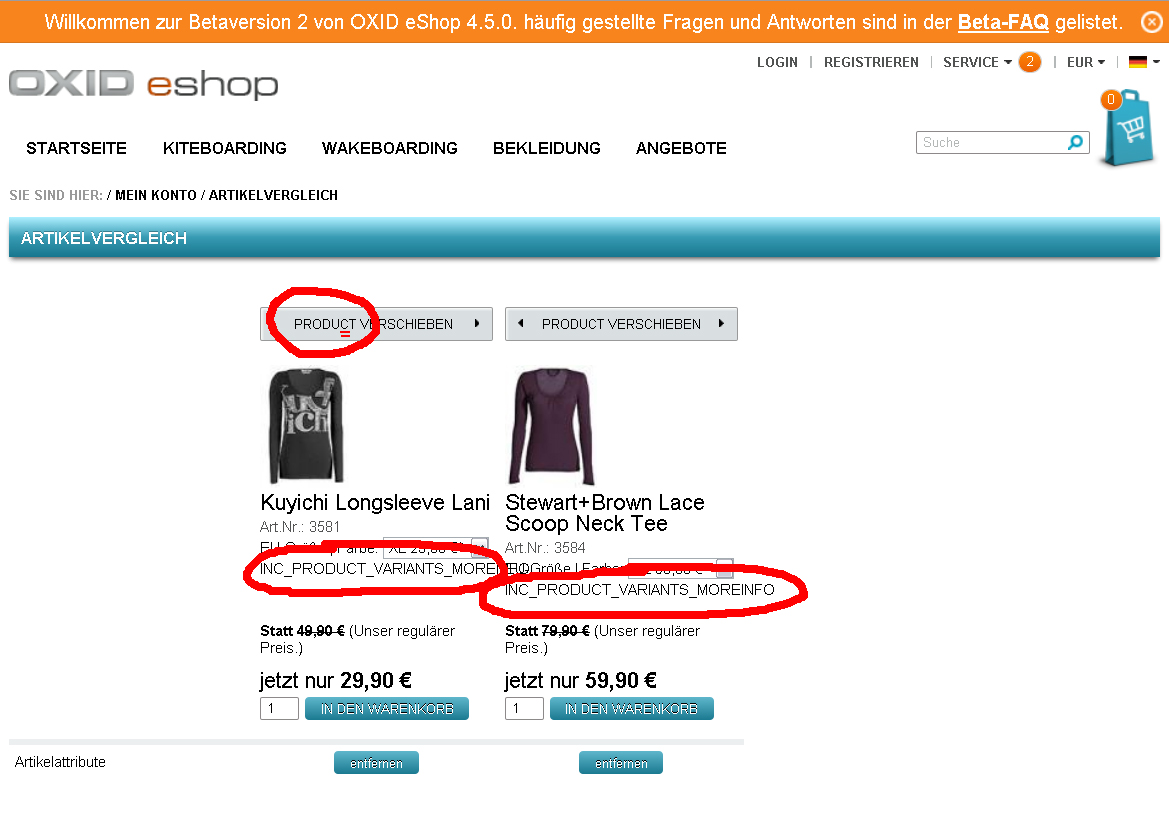Remove the Stewart+Brown tee from comparison
The height and width of the screenshot is (822, 1169).
coord(620,763)
